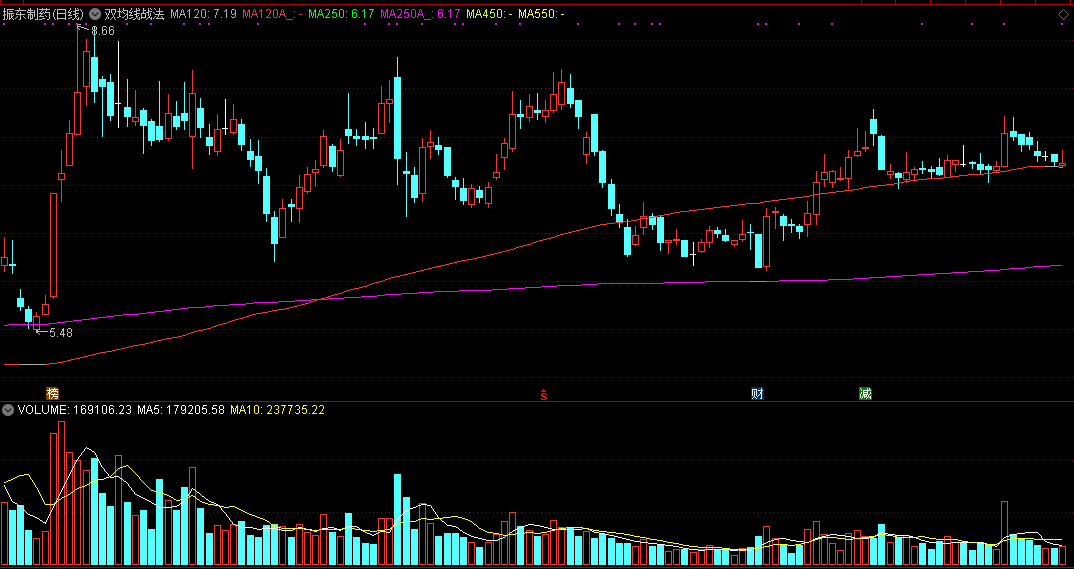The image size is (1074, 569).
Task: Click the 振东制药(日线) stock title
Action: (43, 14)
